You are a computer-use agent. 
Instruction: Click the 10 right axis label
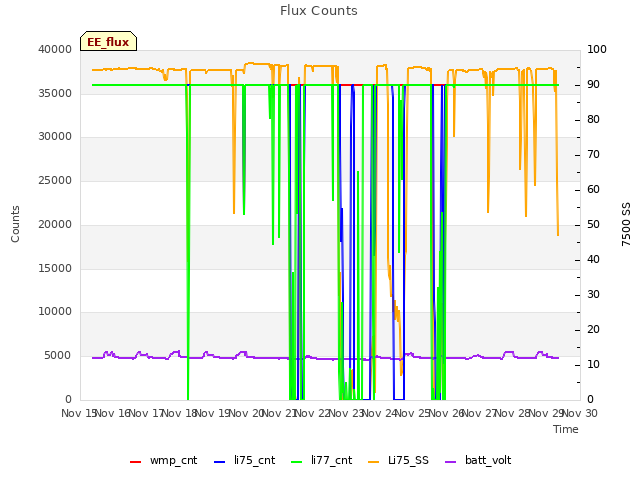coord(593,364)
